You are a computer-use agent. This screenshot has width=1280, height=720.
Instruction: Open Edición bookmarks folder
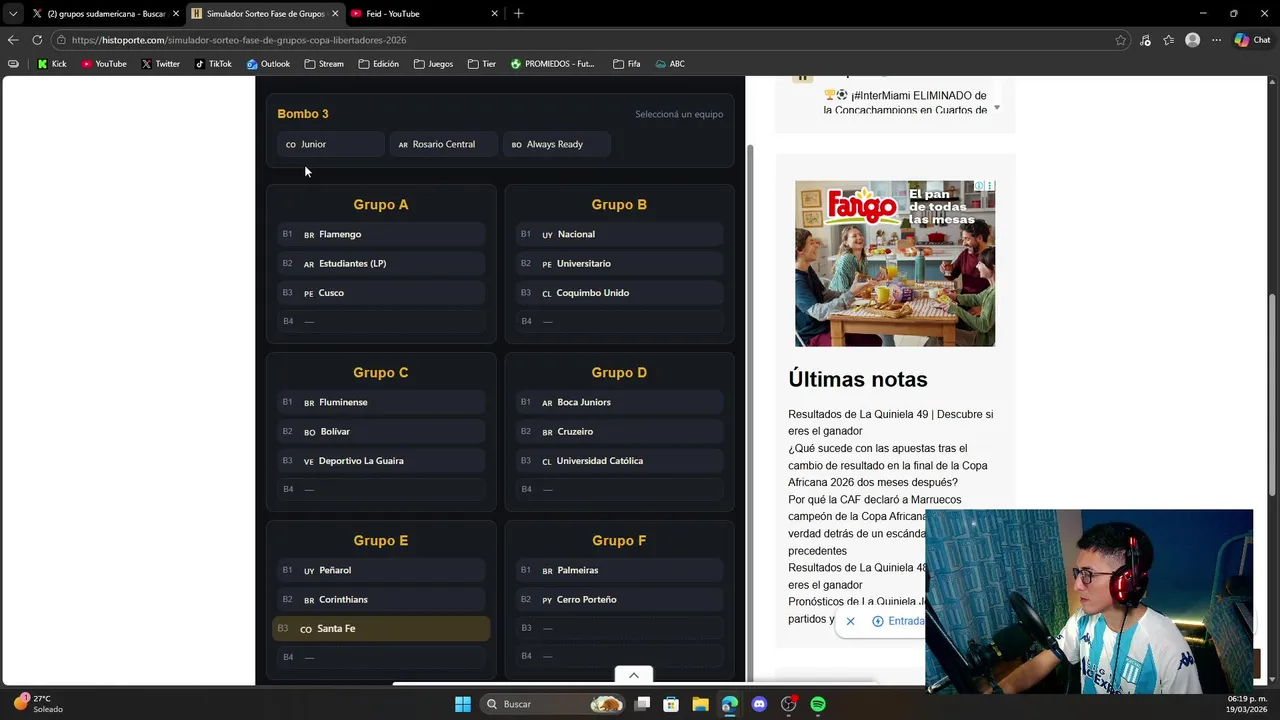(x=378, y=64)
